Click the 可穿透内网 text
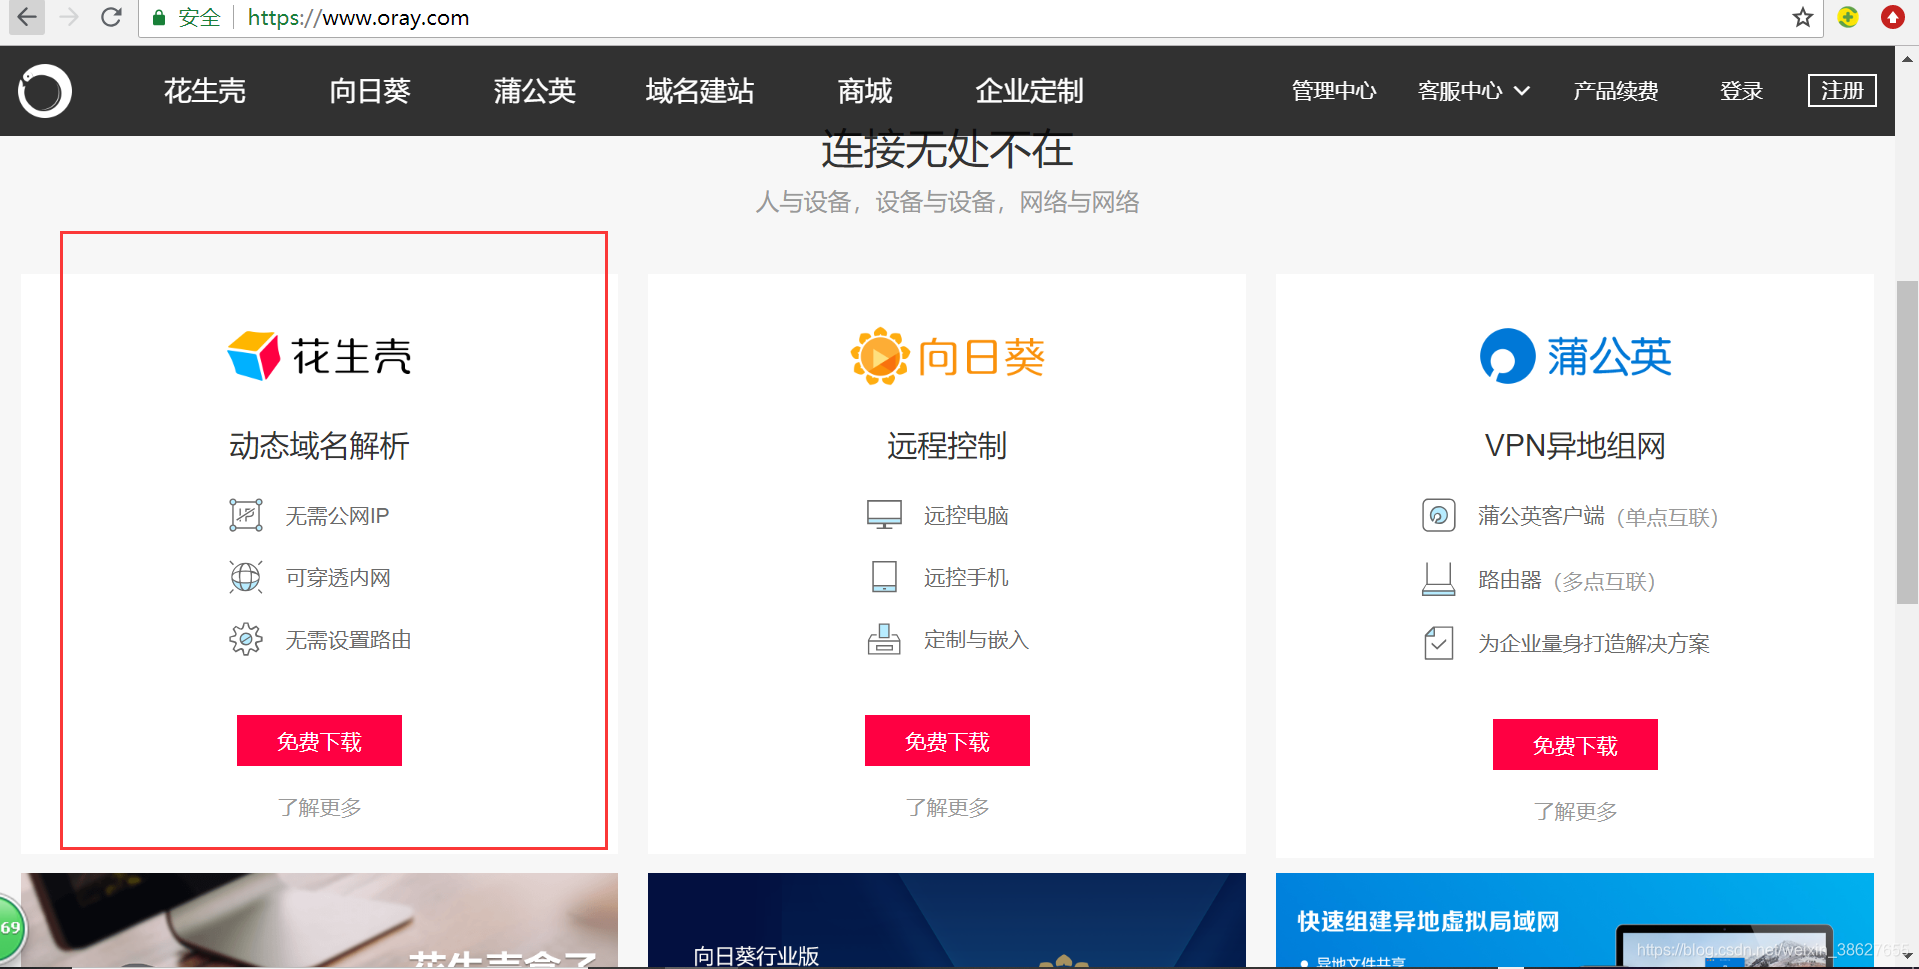1919x969 pixels. [x=338, y=578]
